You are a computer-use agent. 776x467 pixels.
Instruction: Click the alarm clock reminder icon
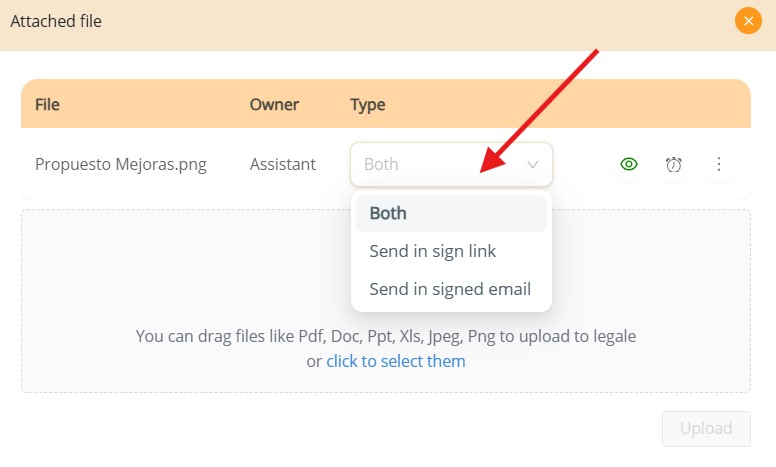[x=674, y=164]
